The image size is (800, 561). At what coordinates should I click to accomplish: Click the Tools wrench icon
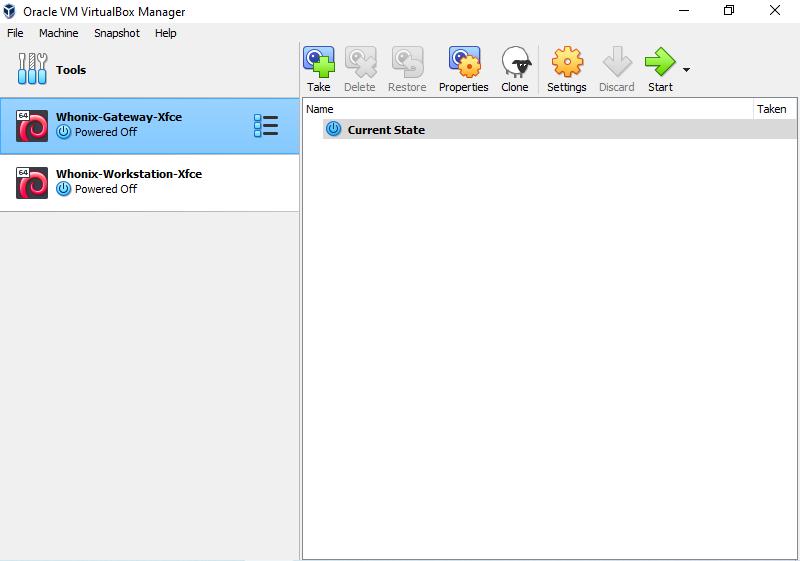(32, 70)
